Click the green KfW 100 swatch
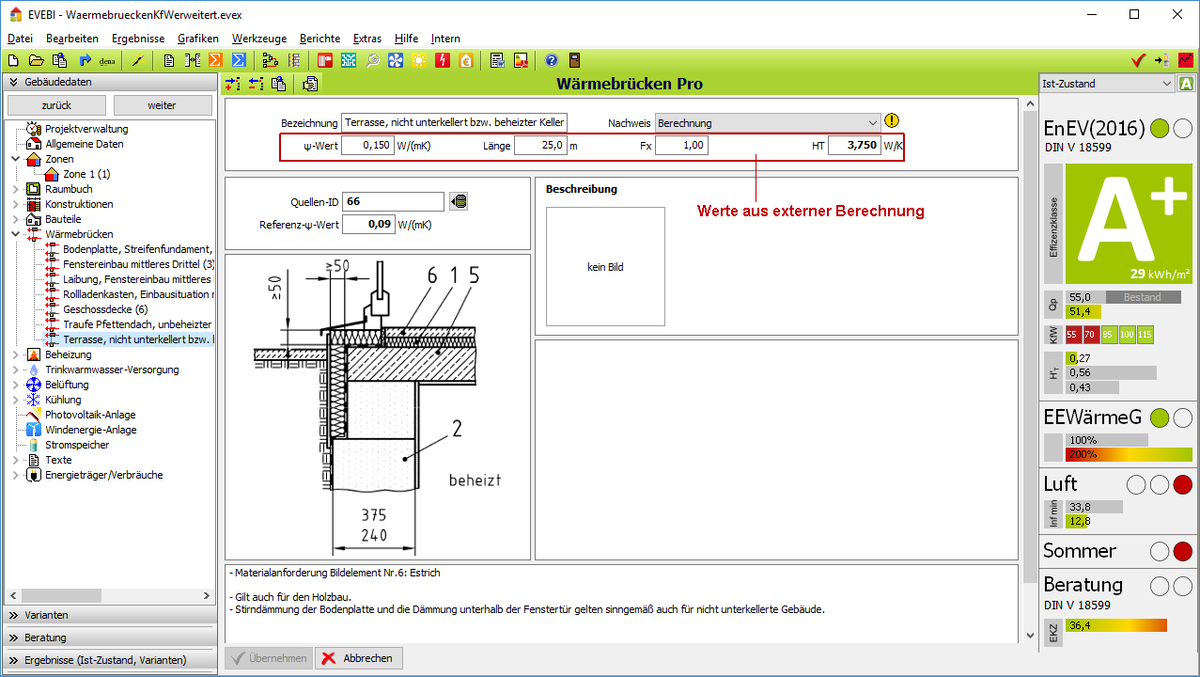This screenshot has height=677, width=1200. tap(1126, 334)
